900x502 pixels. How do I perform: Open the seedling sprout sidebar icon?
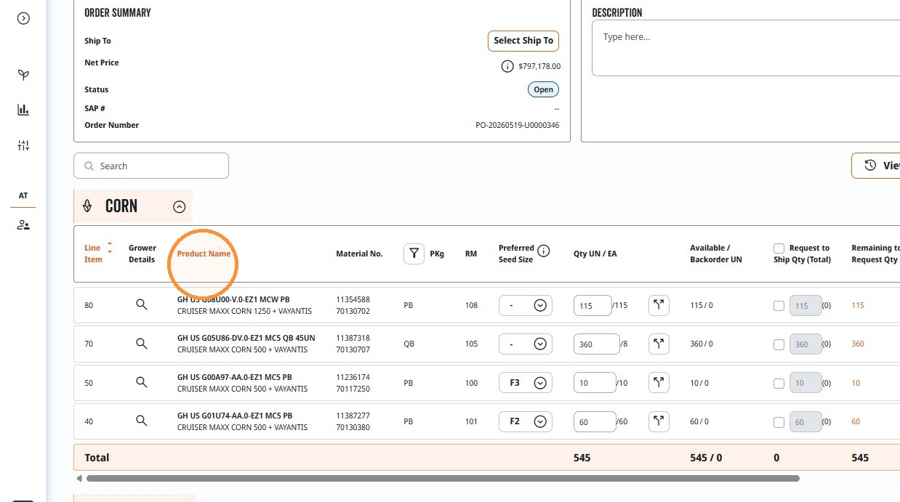tap(23, 75)
